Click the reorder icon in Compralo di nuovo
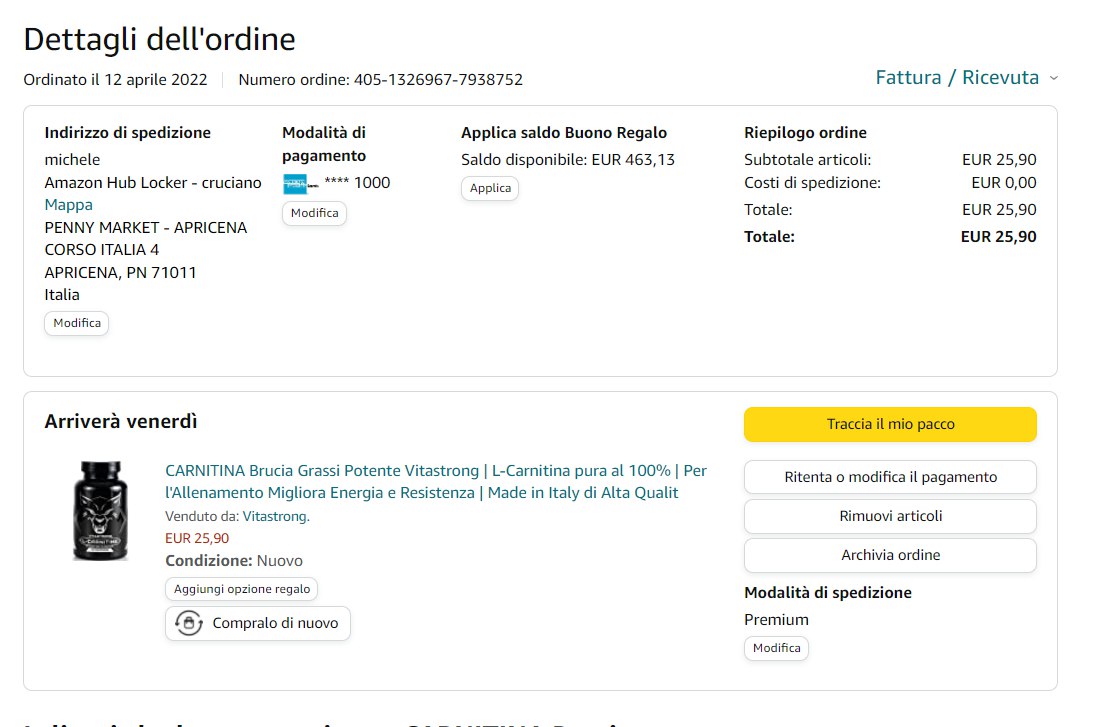Viewport: 1096px width, 727px height. [x=189, y=623]
